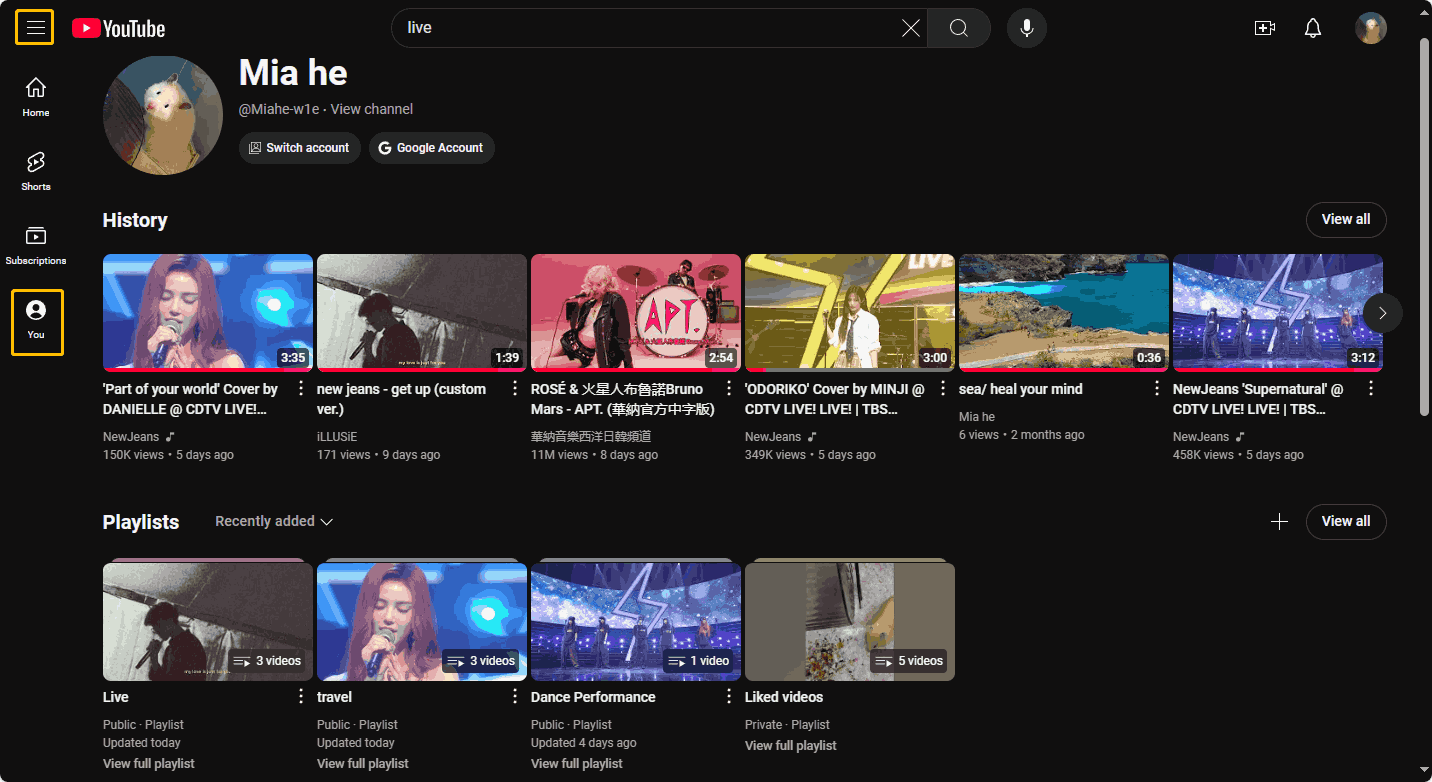Open the Live playlist thumbnail

tap(208, 621)
